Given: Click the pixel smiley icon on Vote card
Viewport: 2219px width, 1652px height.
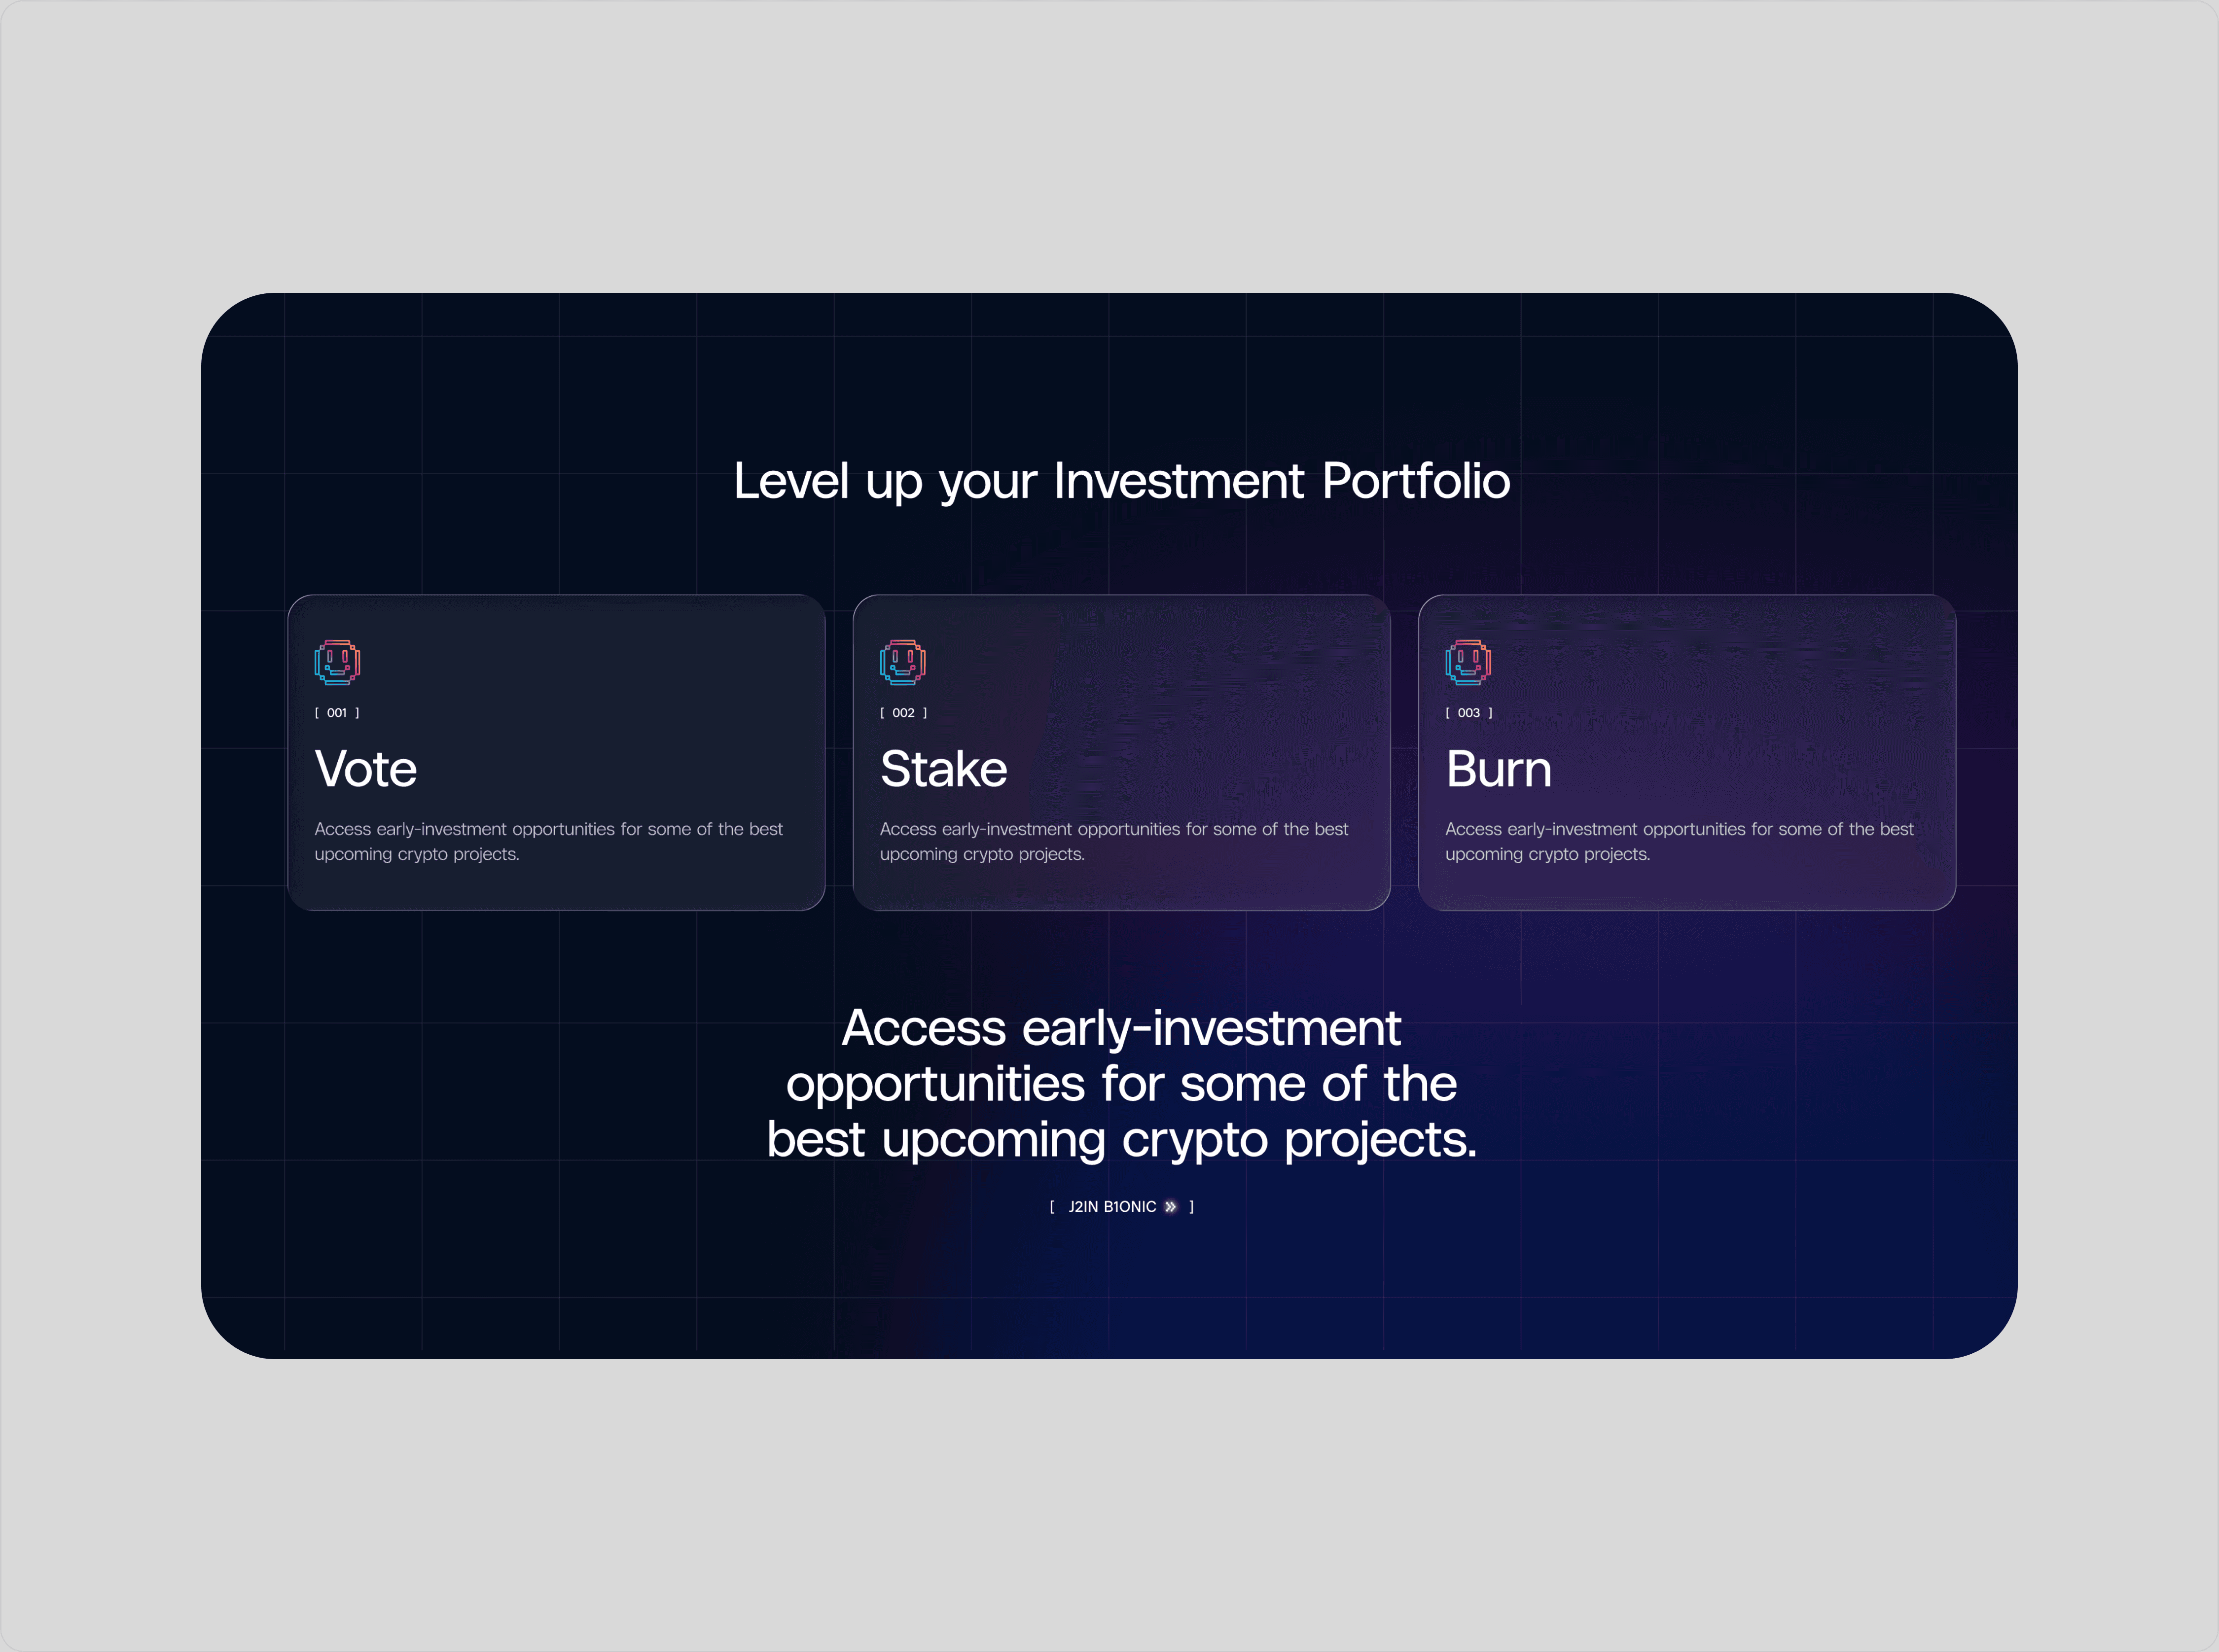Looking at the screenshot, I should [337, 662].
